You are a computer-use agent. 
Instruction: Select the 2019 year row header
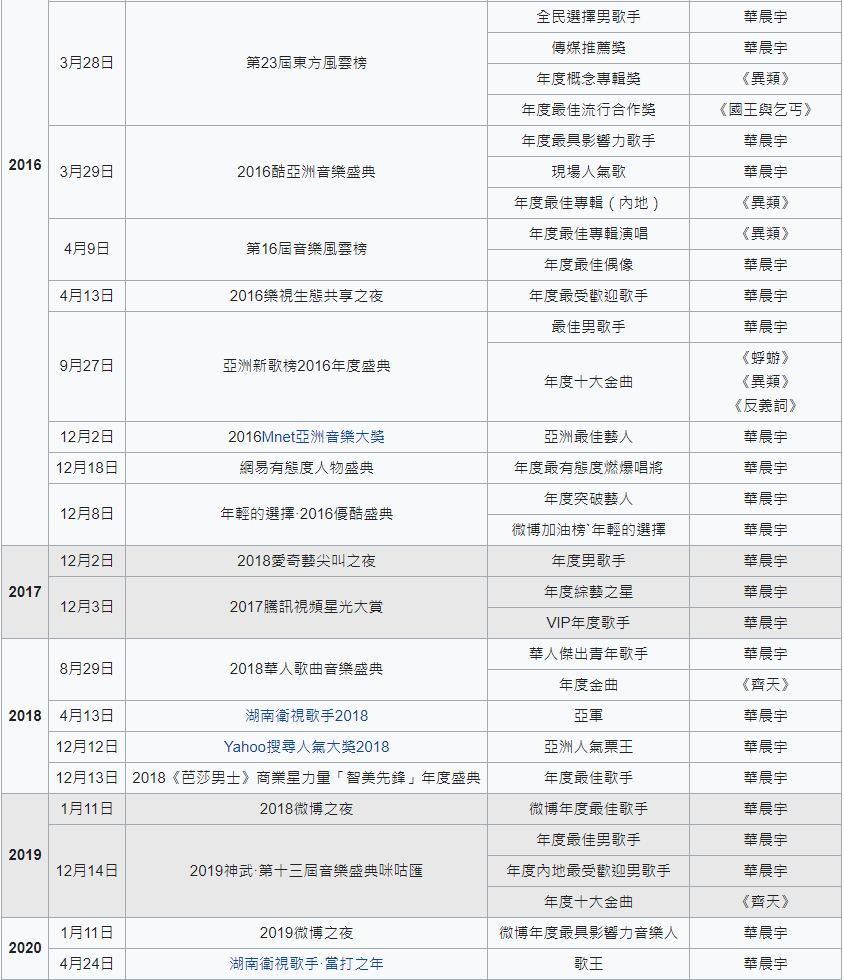point(25,855)
